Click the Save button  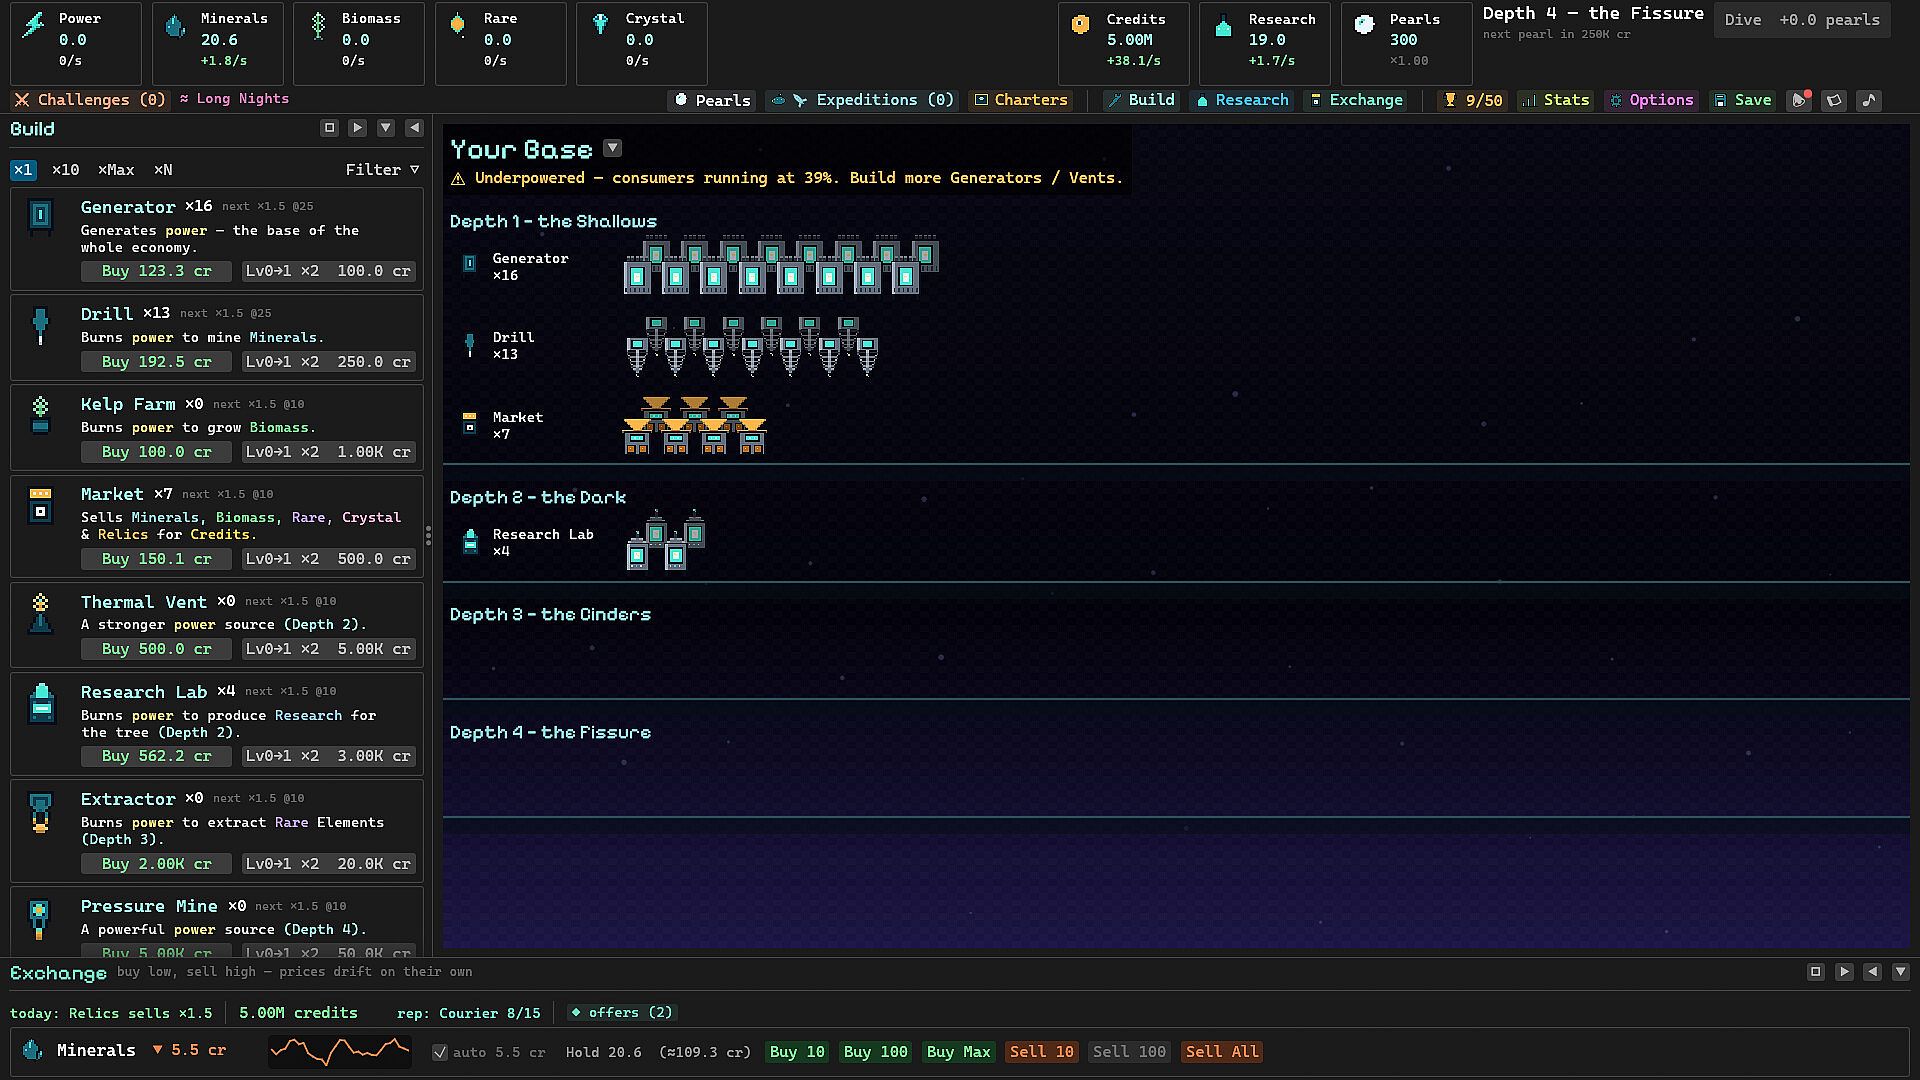pyautogui.click(x=1742, y=100)
